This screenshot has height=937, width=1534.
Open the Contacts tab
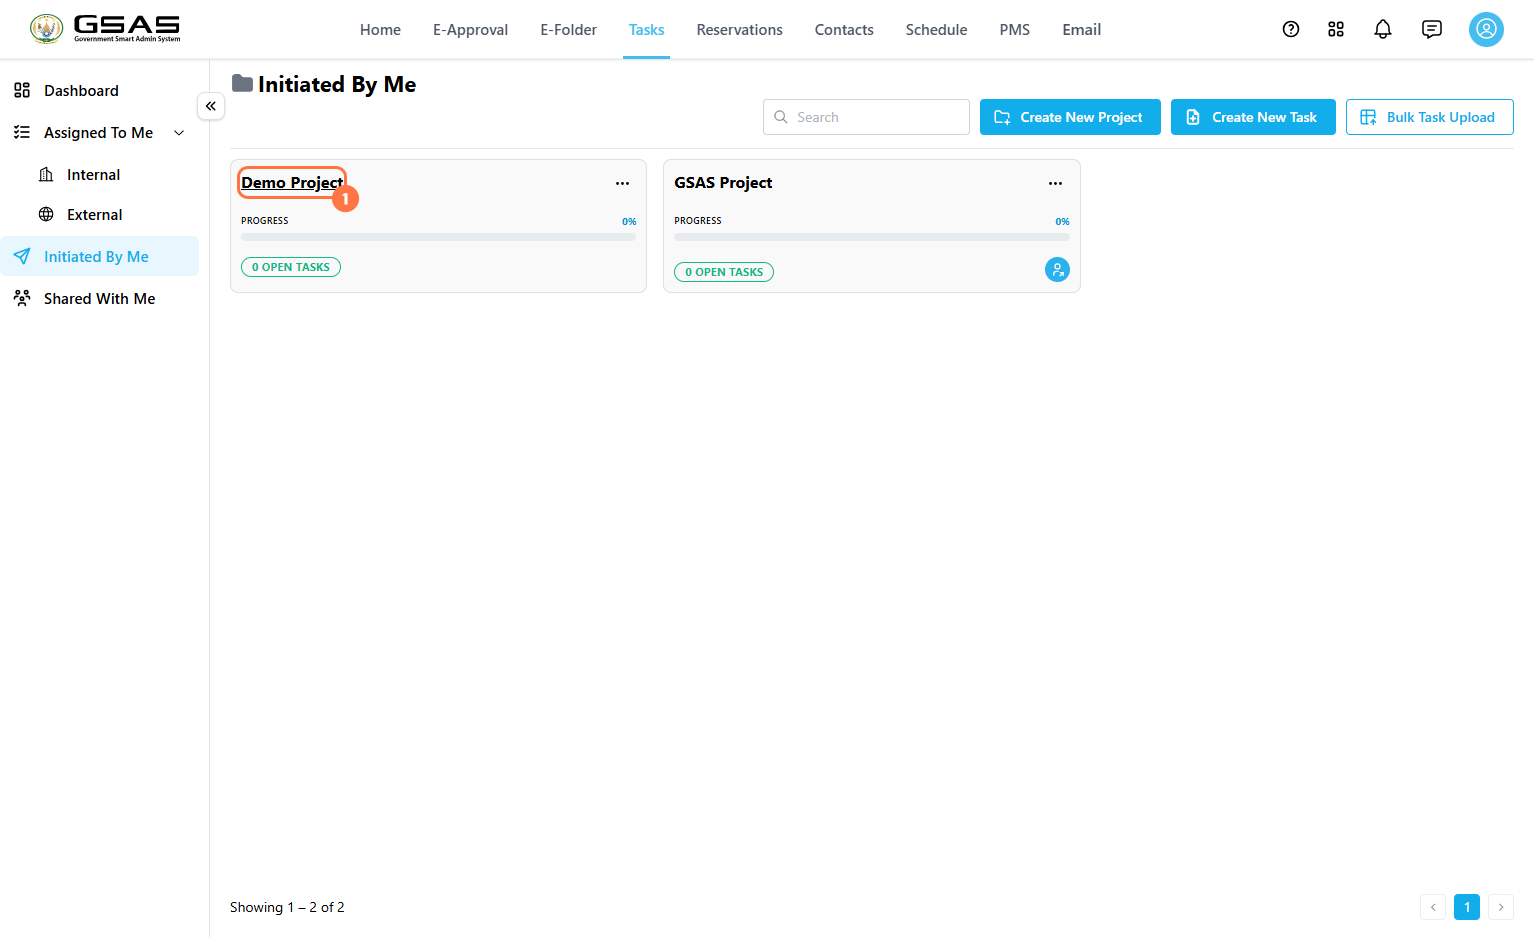pos(844,30)
